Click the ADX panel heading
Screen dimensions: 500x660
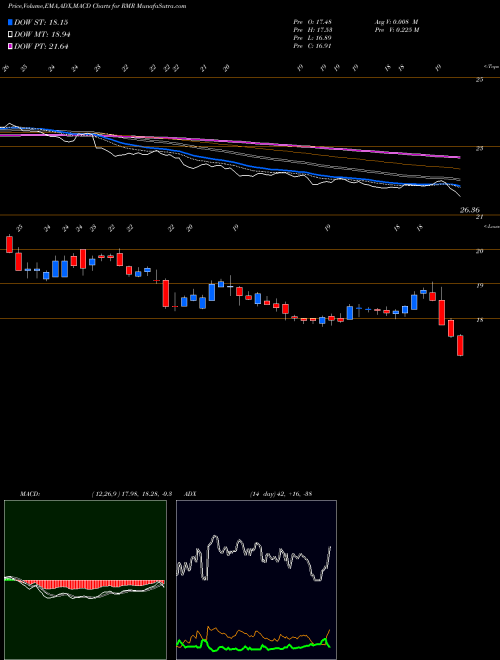coord(190,494)
